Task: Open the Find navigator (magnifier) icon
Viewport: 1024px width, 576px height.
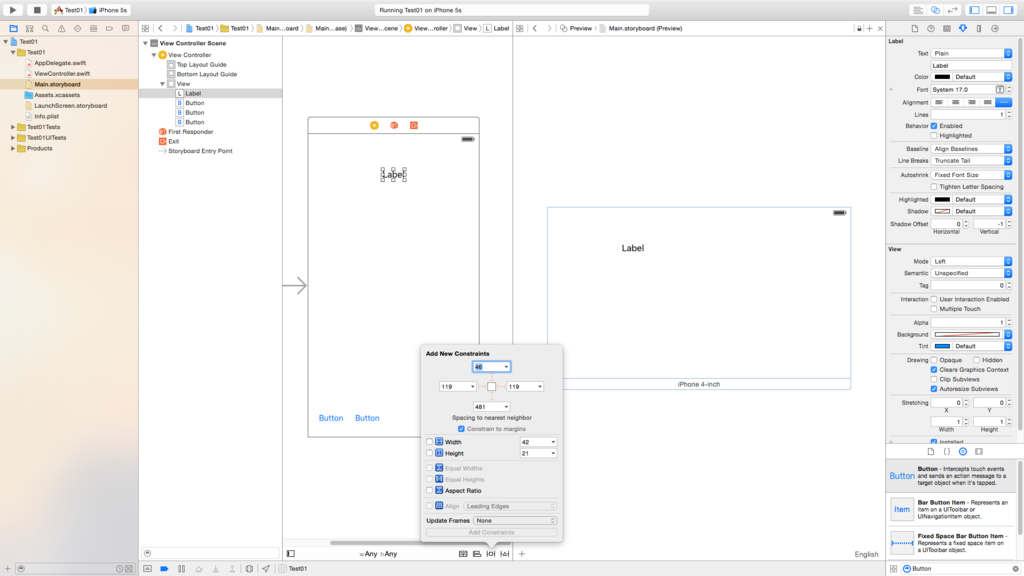Action: [45, 28]
